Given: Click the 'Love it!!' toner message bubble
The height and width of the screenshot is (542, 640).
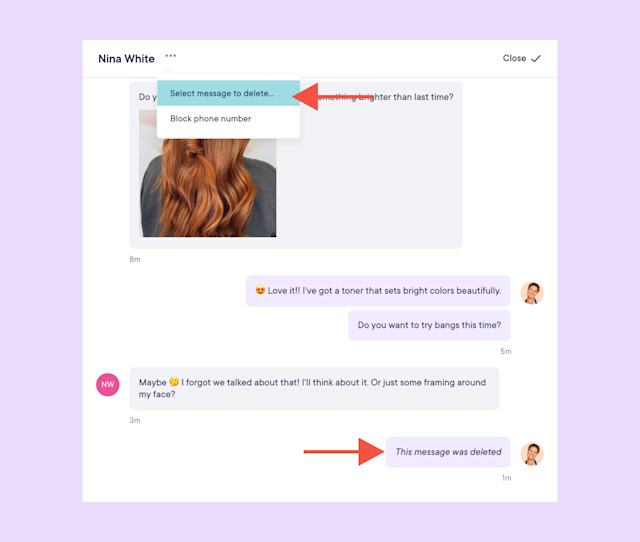Looking at the screenshot, I should click(378, 291).
